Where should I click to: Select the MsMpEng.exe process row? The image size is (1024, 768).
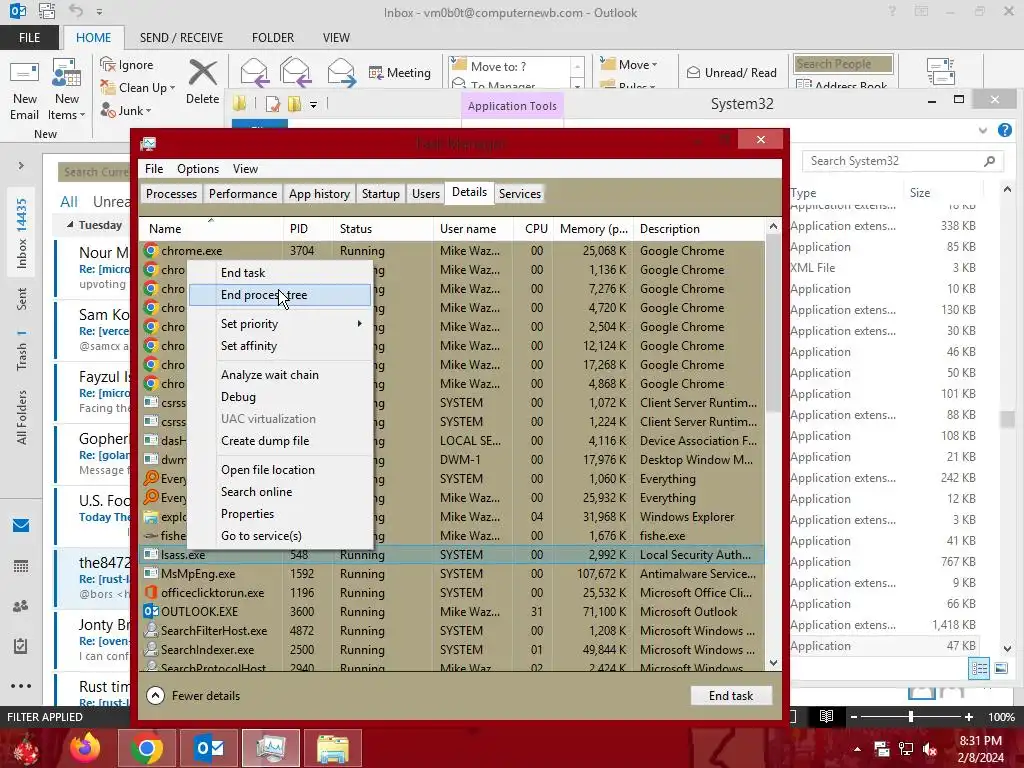click(451, 574)
